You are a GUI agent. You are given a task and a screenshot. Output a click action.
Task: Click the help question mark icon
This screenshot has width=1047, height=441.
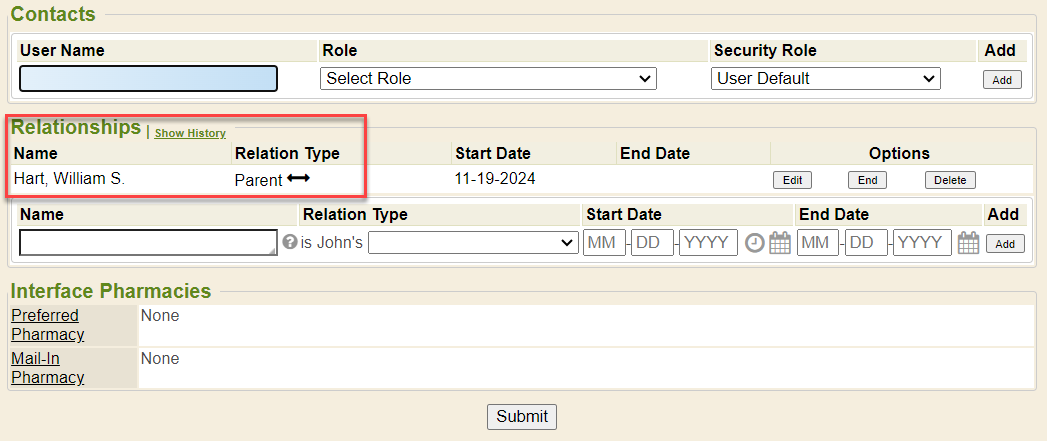(290, 242)
